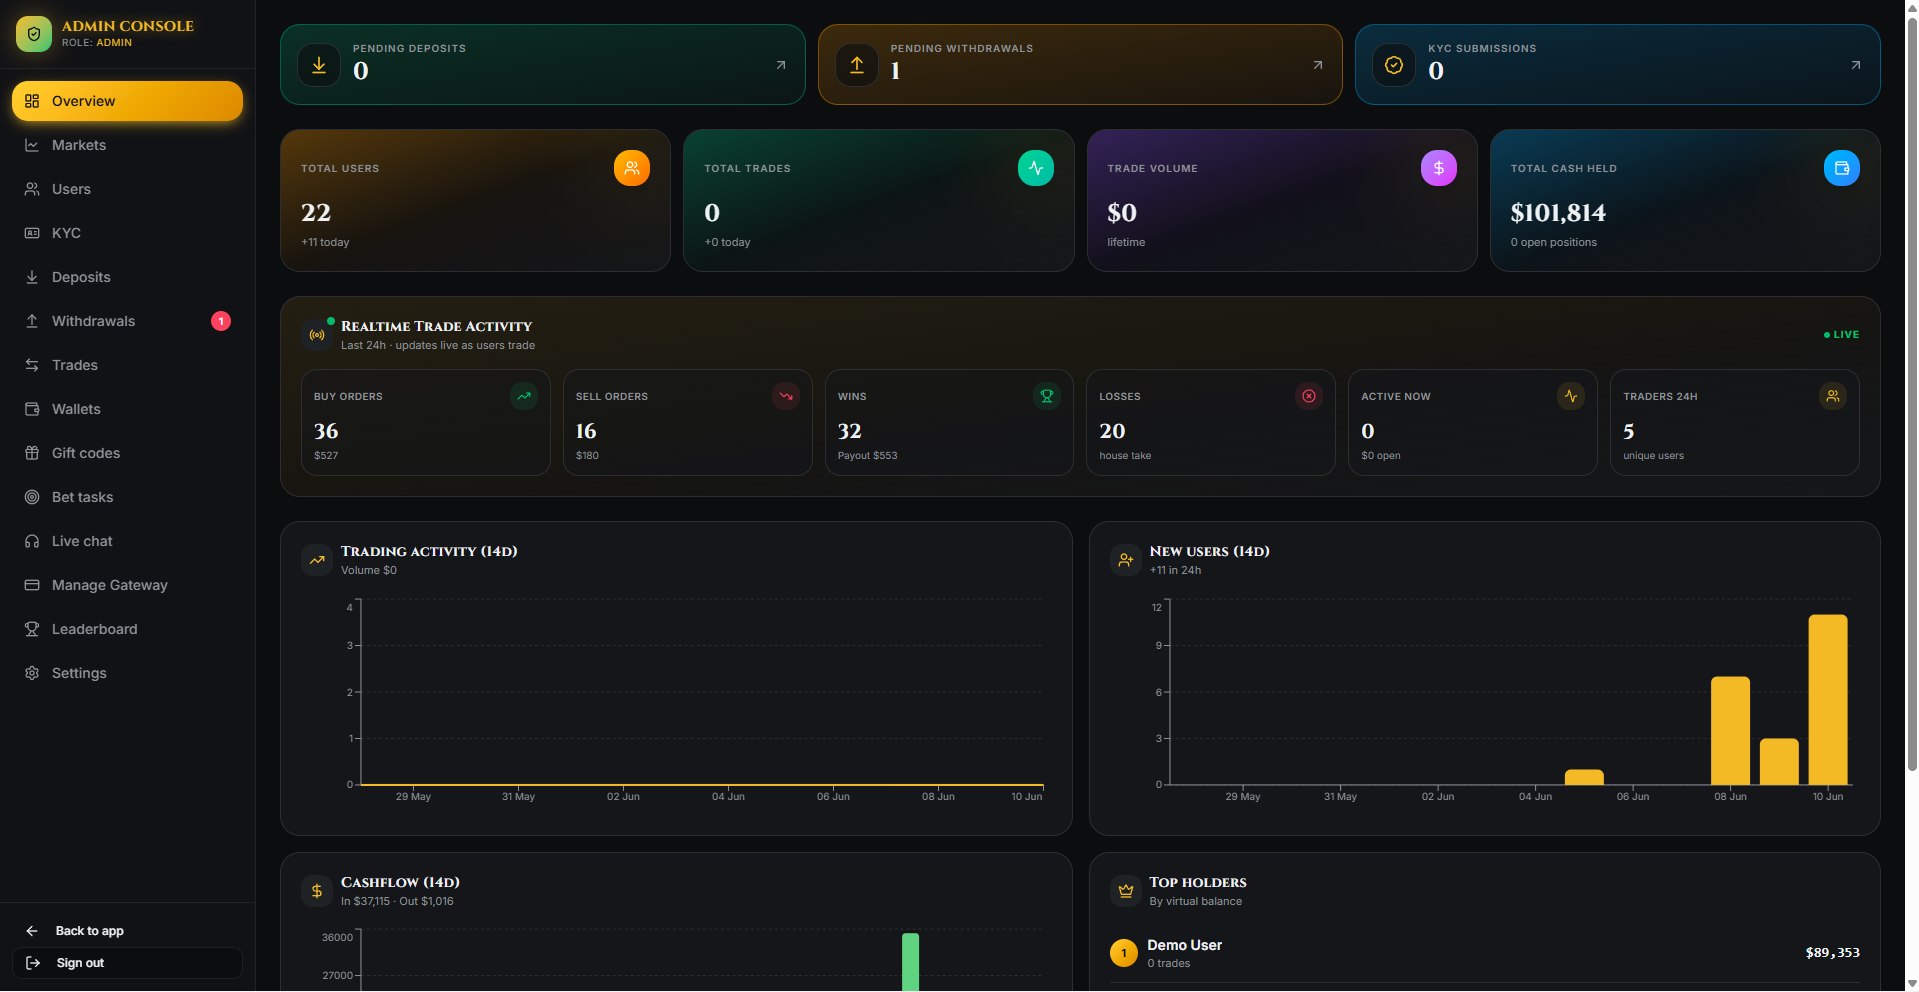Open KYC Submissions via arrow icon
1919x992 pixels.
[1856, 65]
